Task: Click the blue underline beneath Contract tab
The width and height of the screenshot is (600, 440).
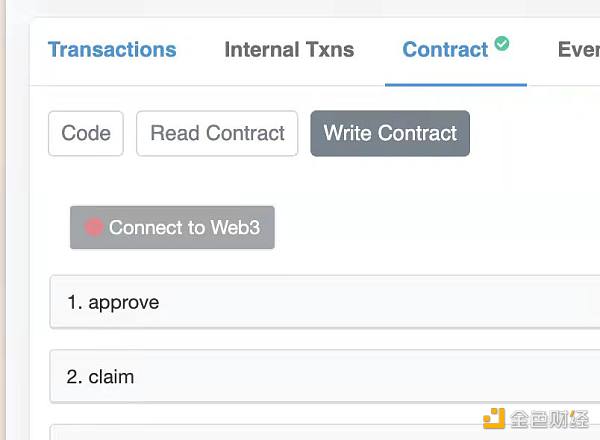Action: (455, 85)
